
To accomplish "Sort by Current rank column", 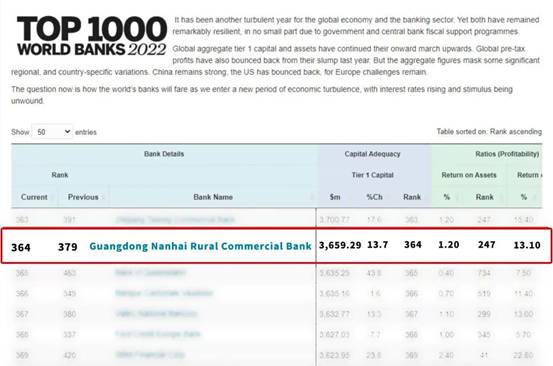I will pos(34,197).
